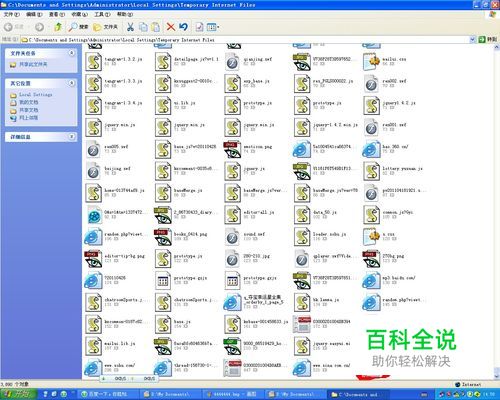
Task: Switch to the 画图 Paint taskbar window
Action: (235, 394)
